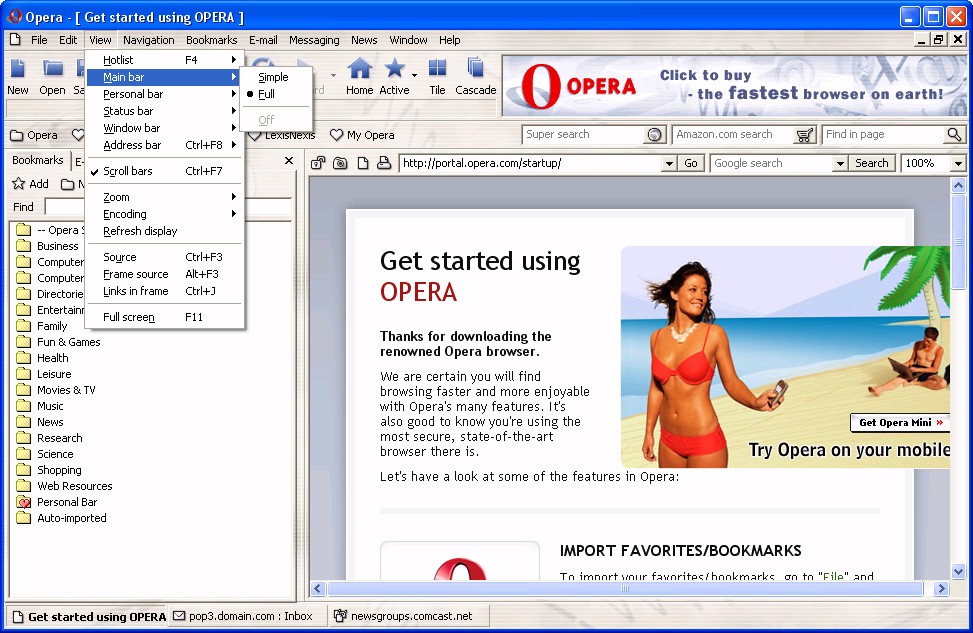Open the Navigation menu
This screenshot has width=973, height=633.
(x=148, y=40)
